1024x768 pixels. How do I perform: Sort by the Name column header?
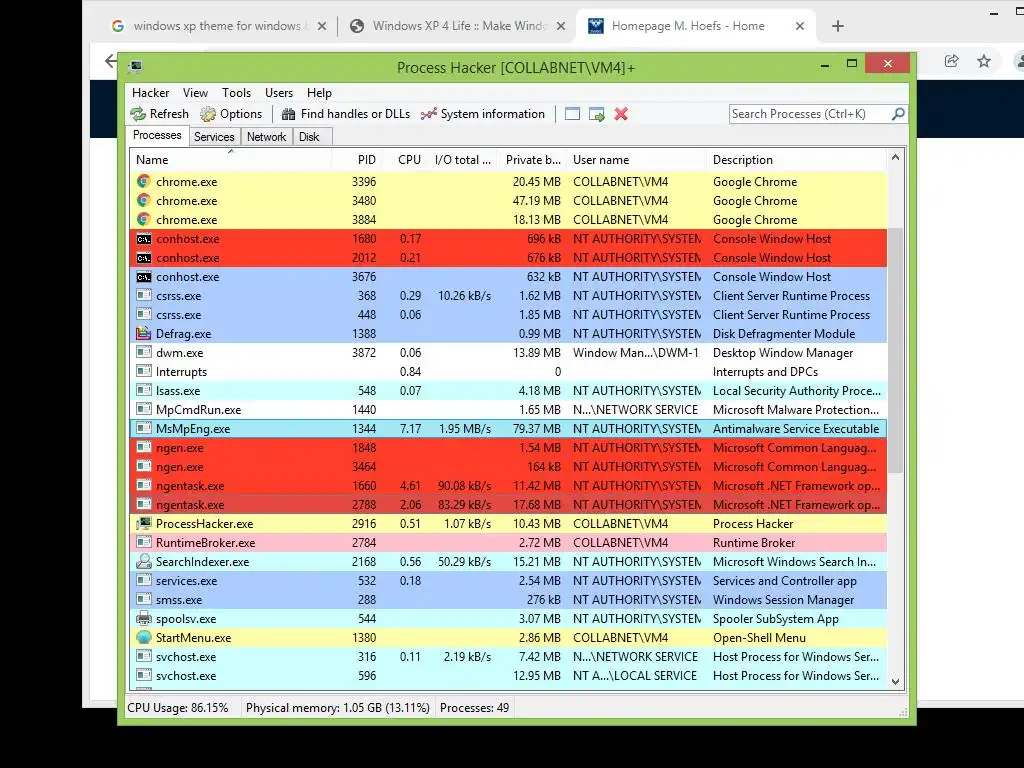[231, 160]
